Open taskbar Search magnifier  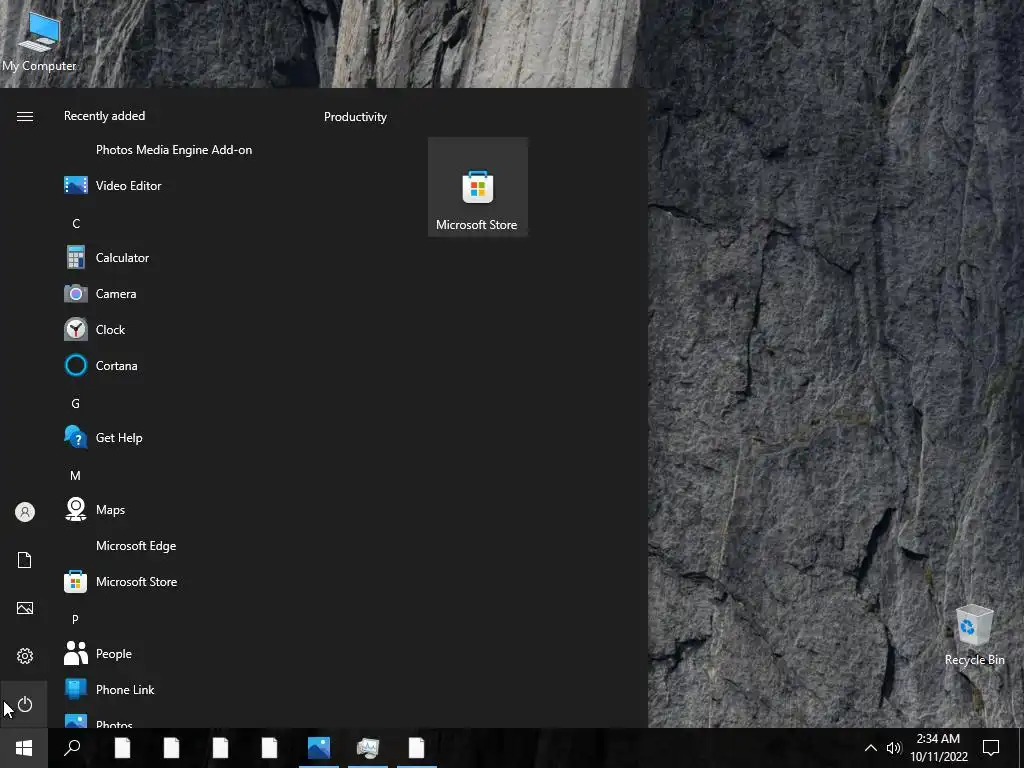tap(72, 748)
